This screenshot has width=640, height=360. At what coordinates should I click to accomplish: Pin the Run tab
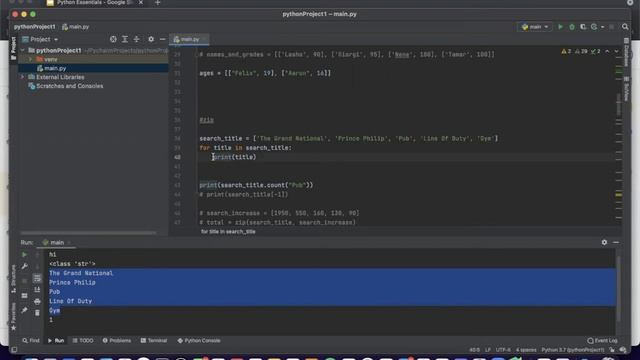(x=24, y=310)
